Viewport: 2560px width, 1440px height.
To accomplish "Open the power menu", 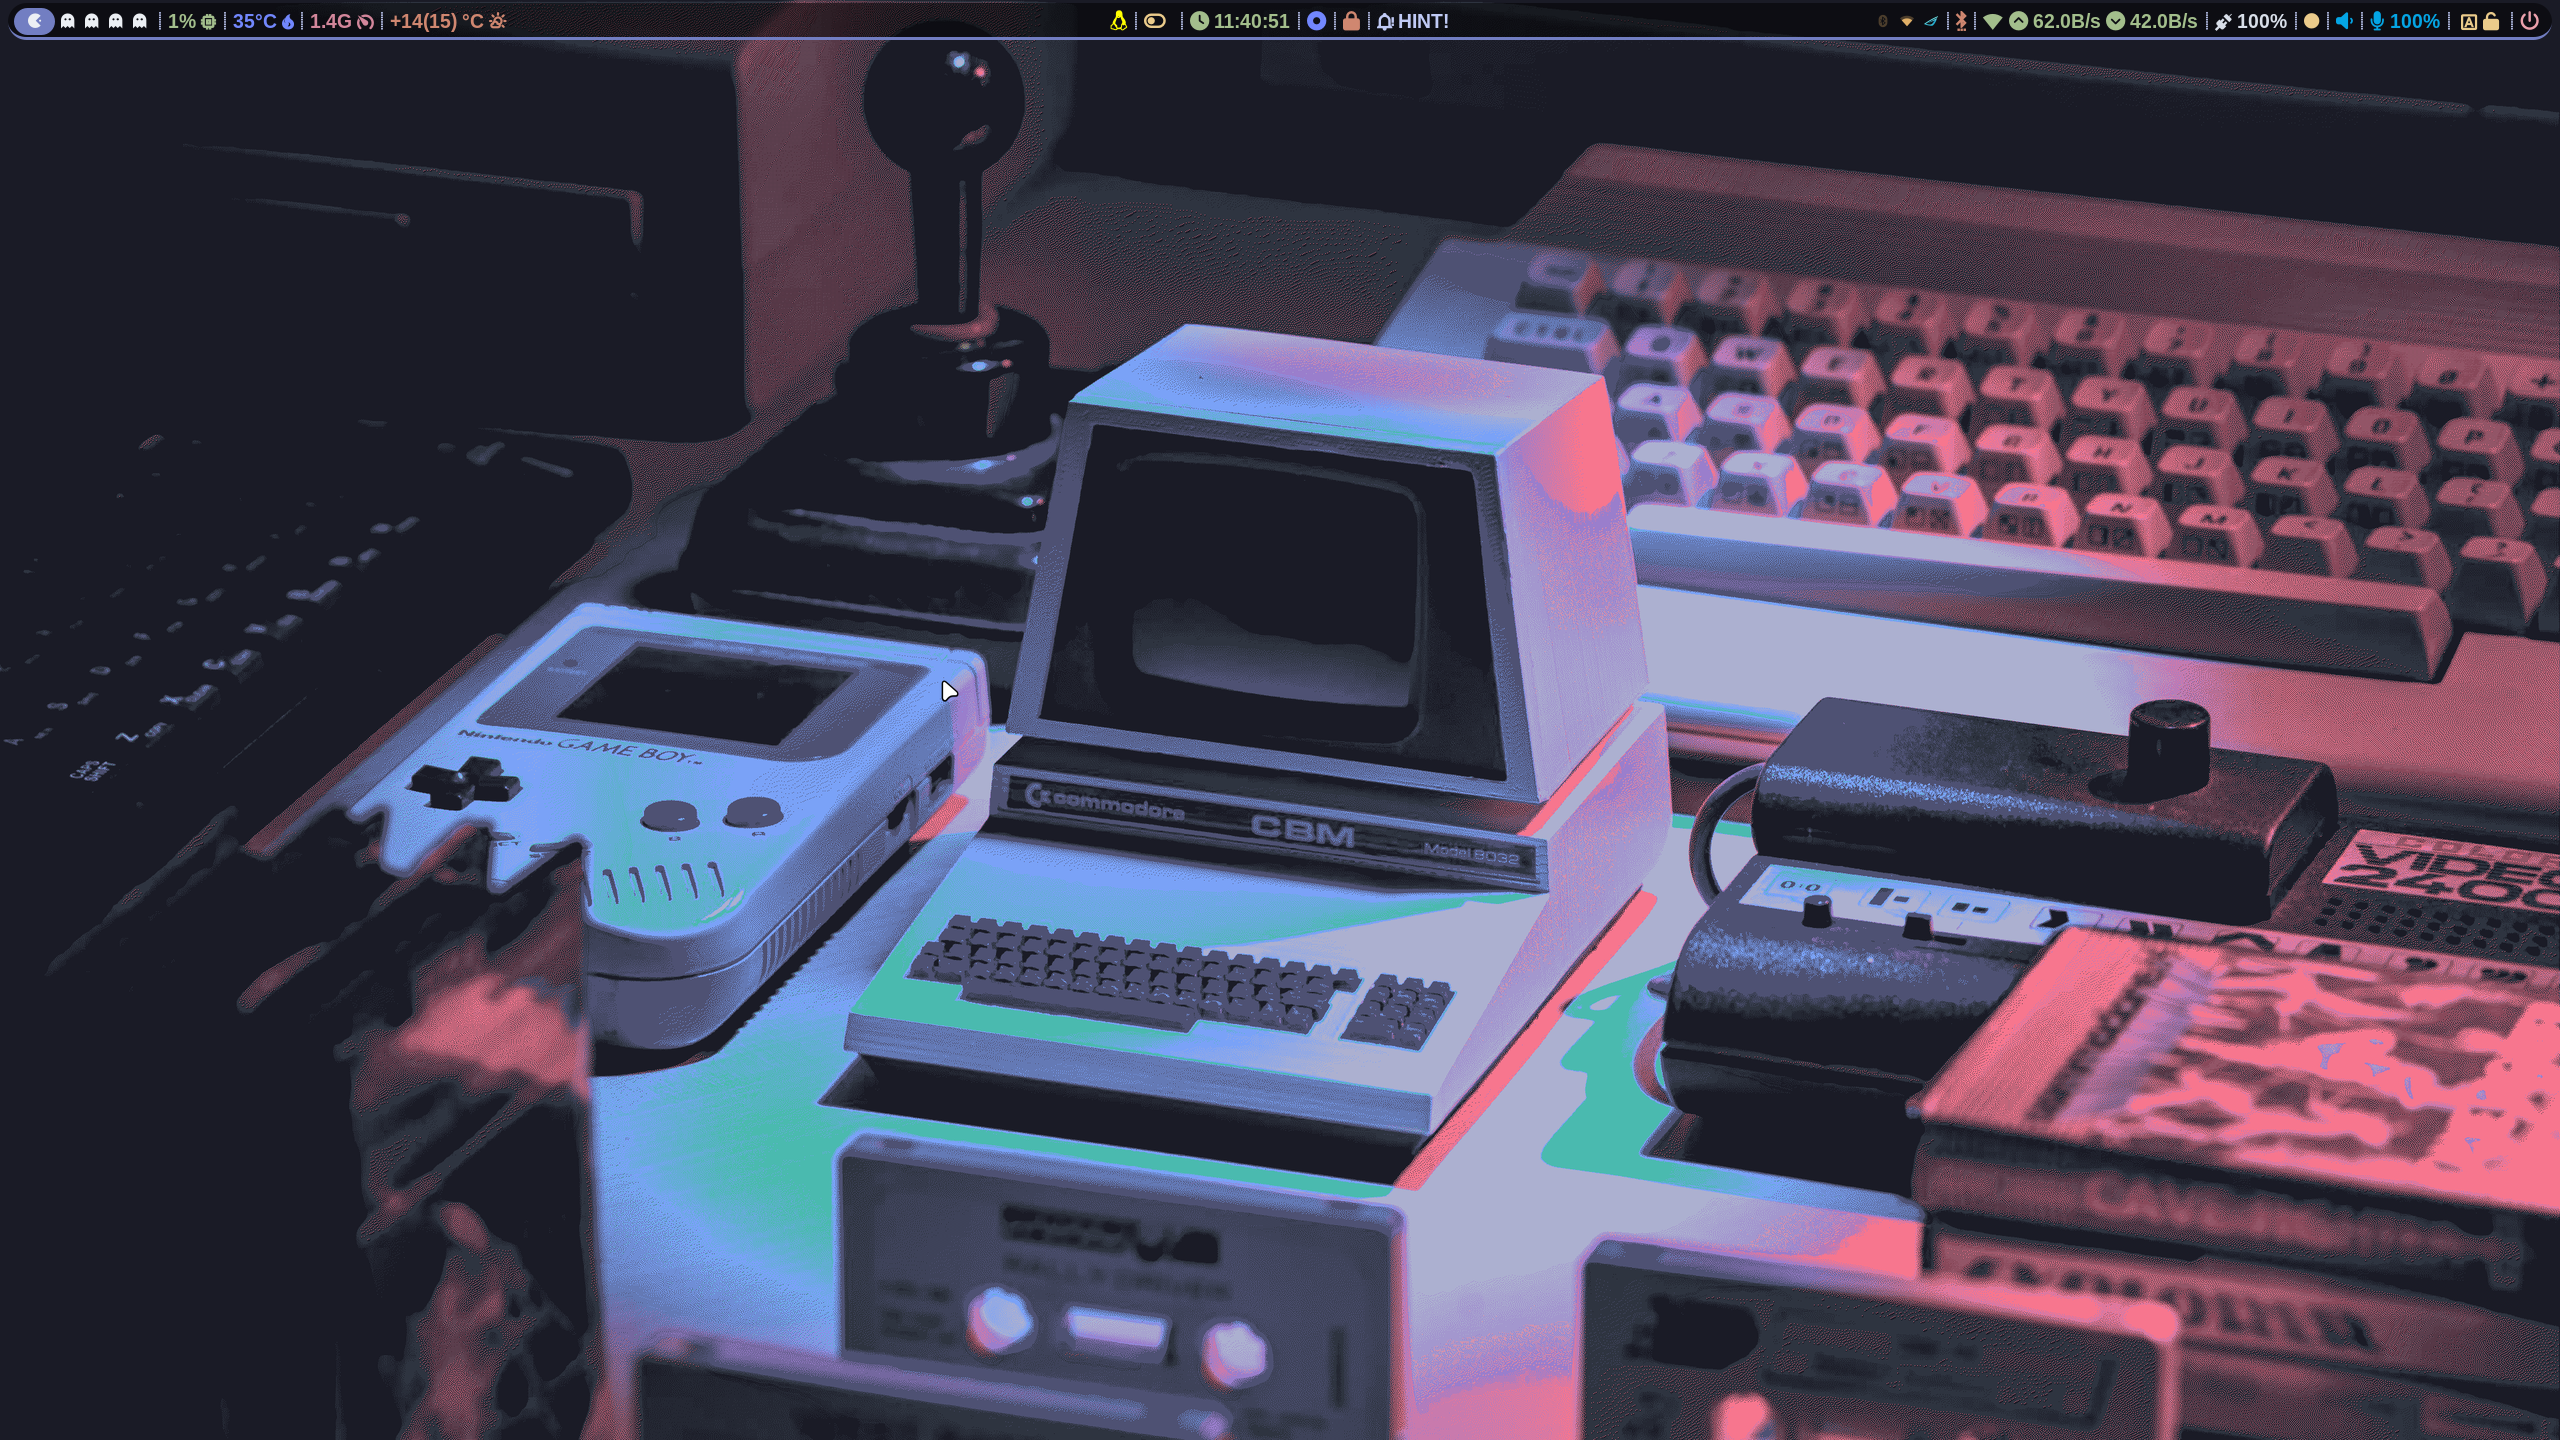I will pos(2529,21).
